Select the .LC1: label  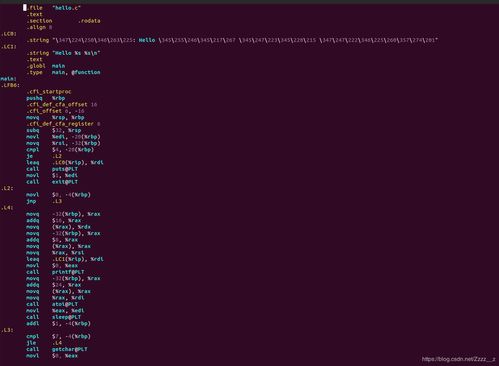pos(9,46)
